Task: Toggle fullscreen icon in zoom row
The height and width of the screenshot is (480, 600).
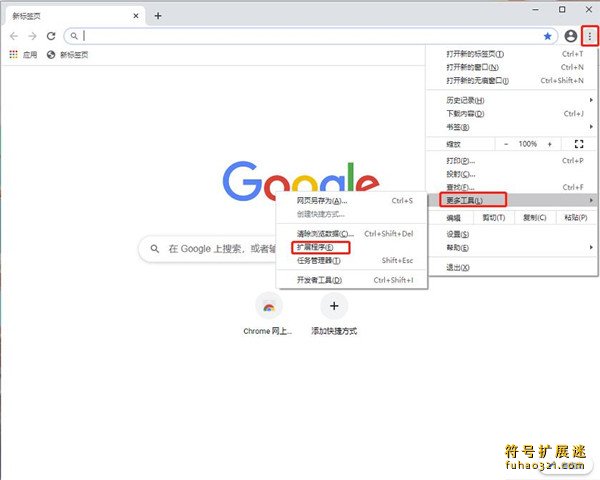Action: click(x=579, y=144)
